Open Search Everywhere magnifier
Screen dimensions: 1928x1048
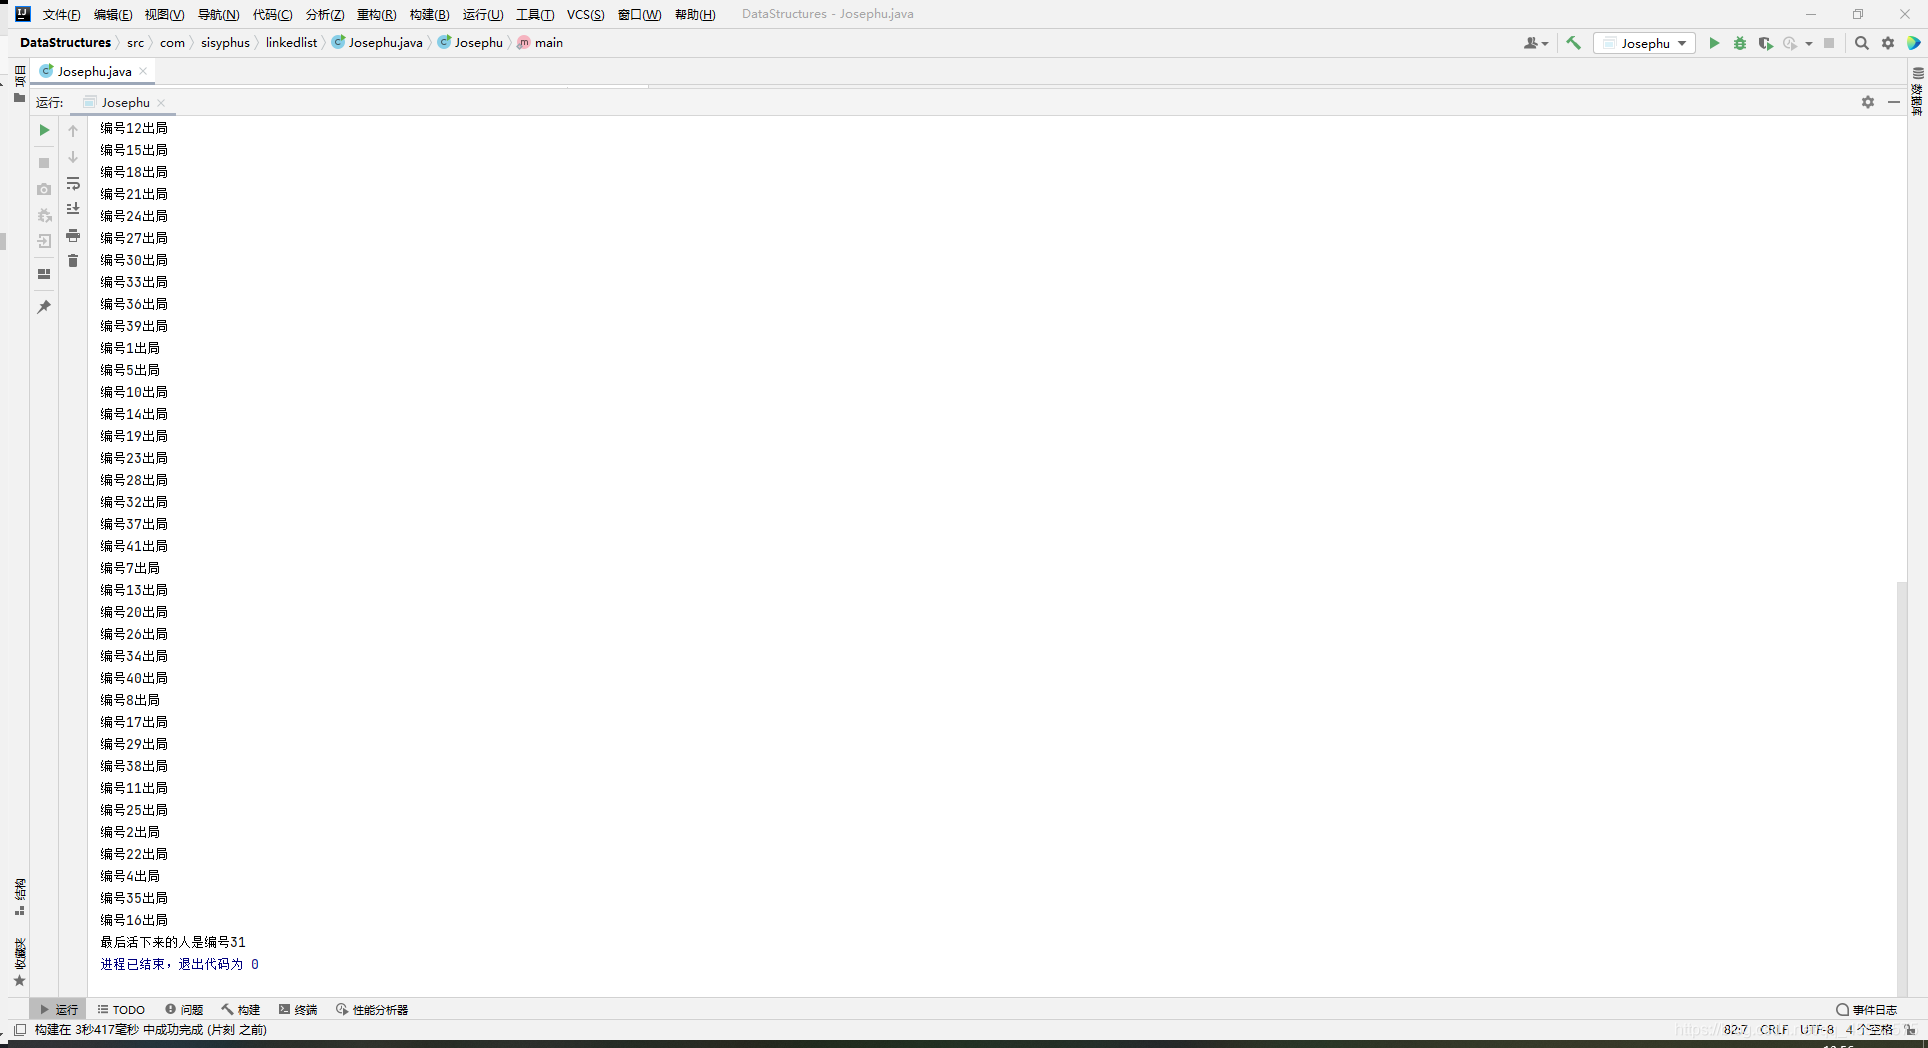click(1862, 43)
